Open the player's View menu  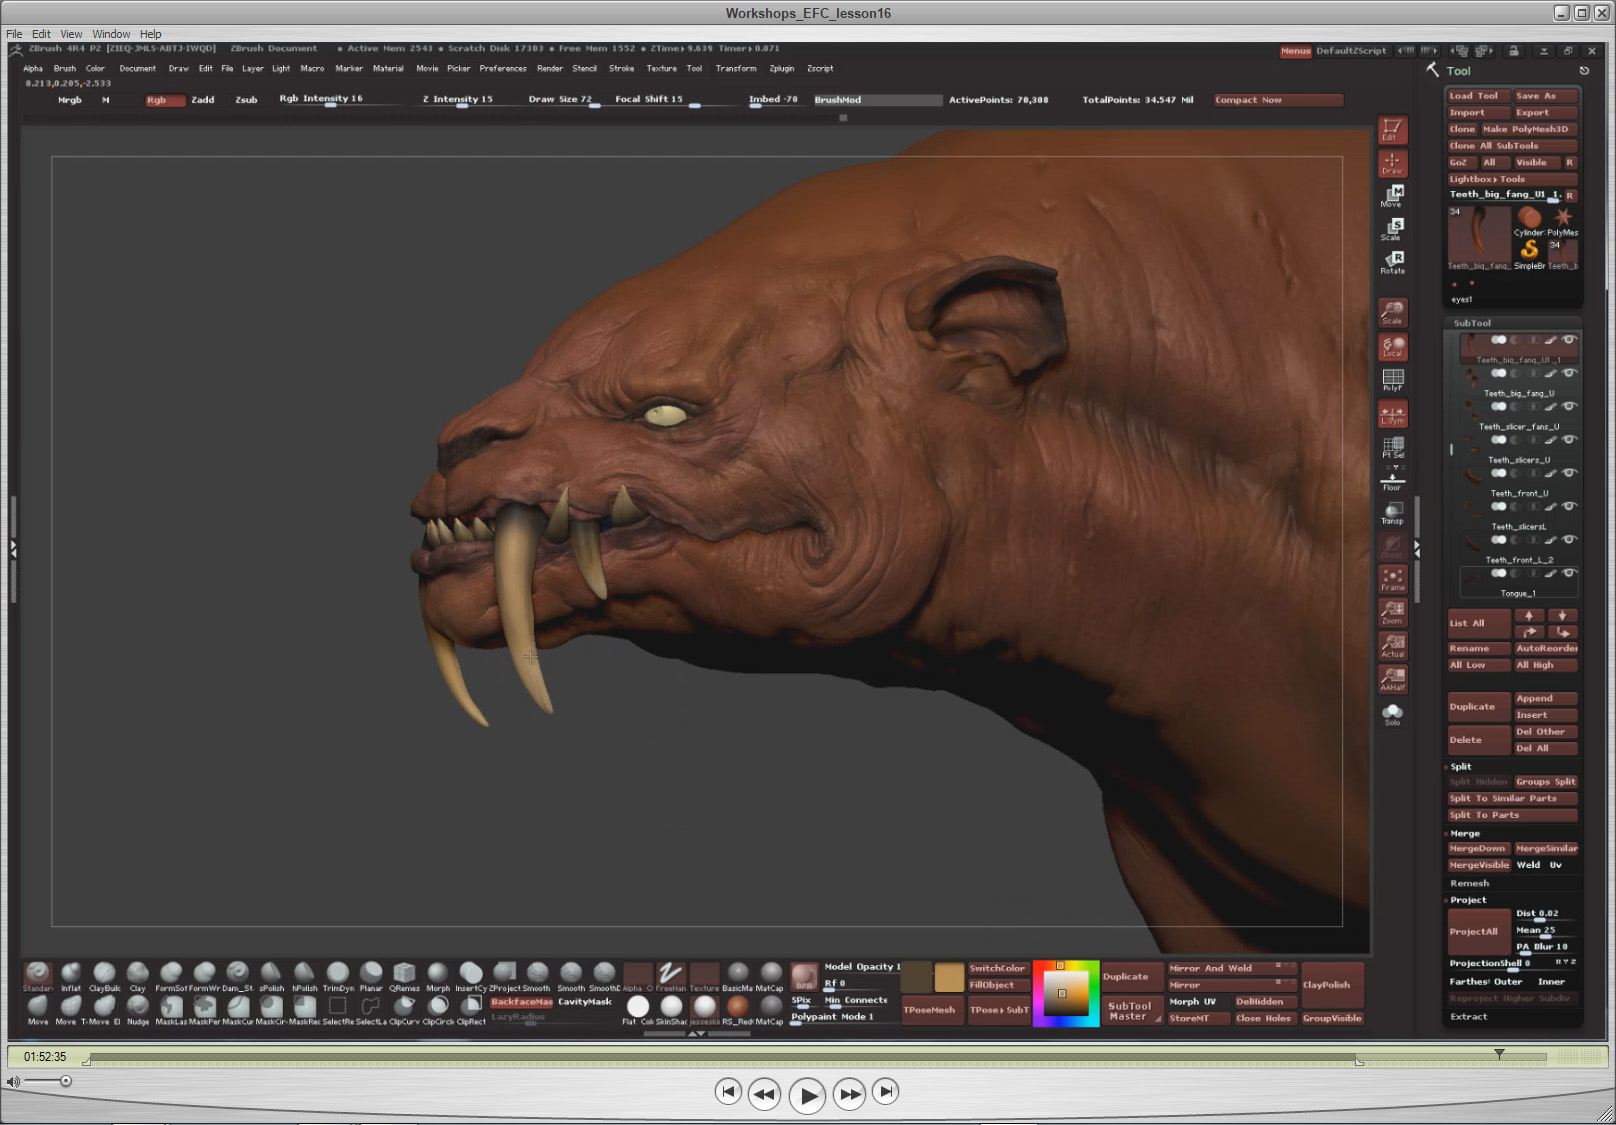click(71, 34)
